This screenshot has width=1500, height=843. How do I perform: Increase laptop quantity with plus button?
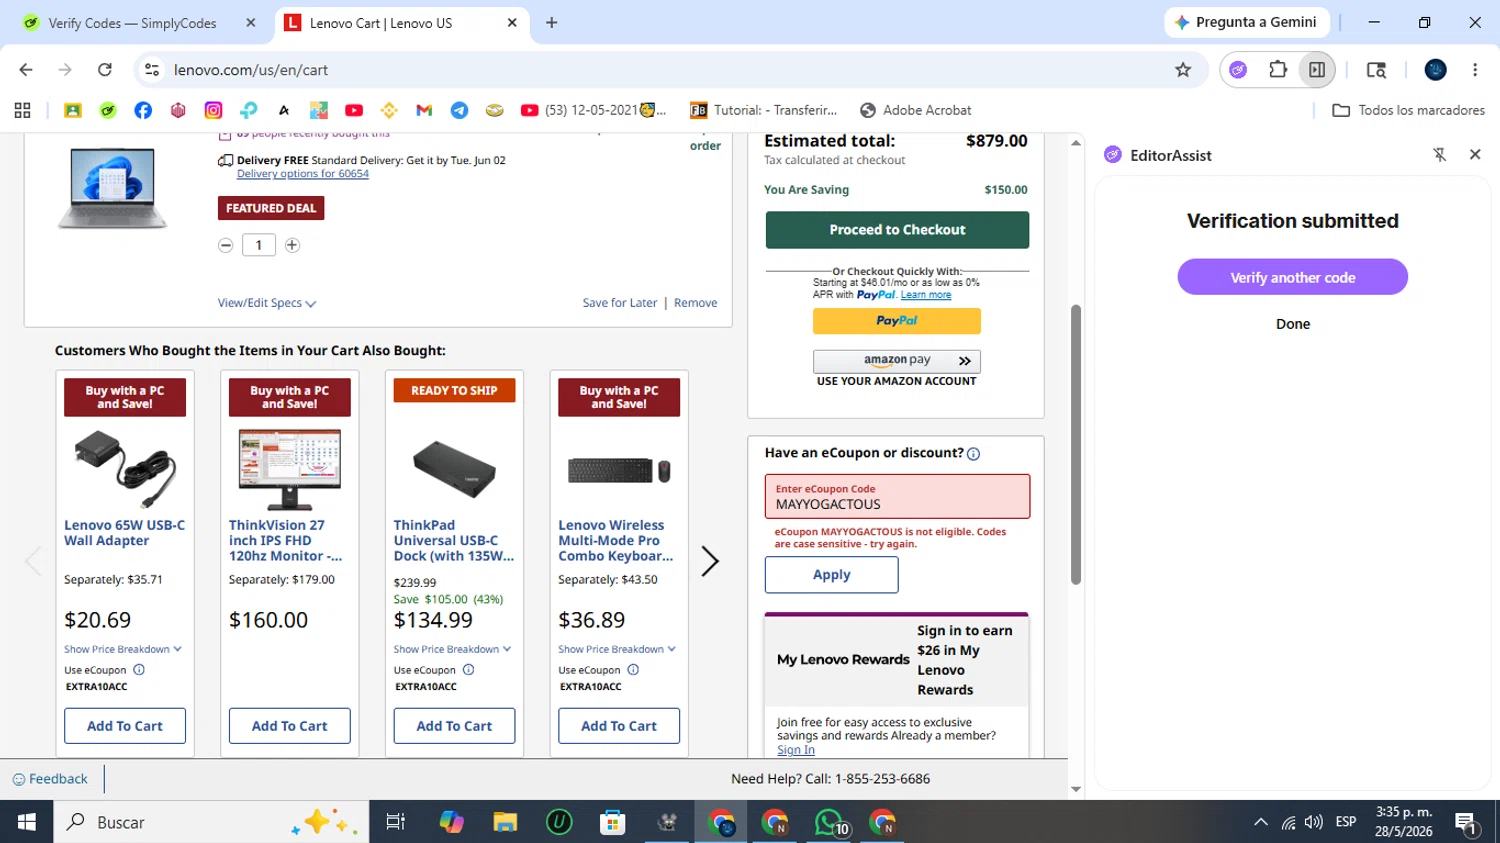coord(292,245)
